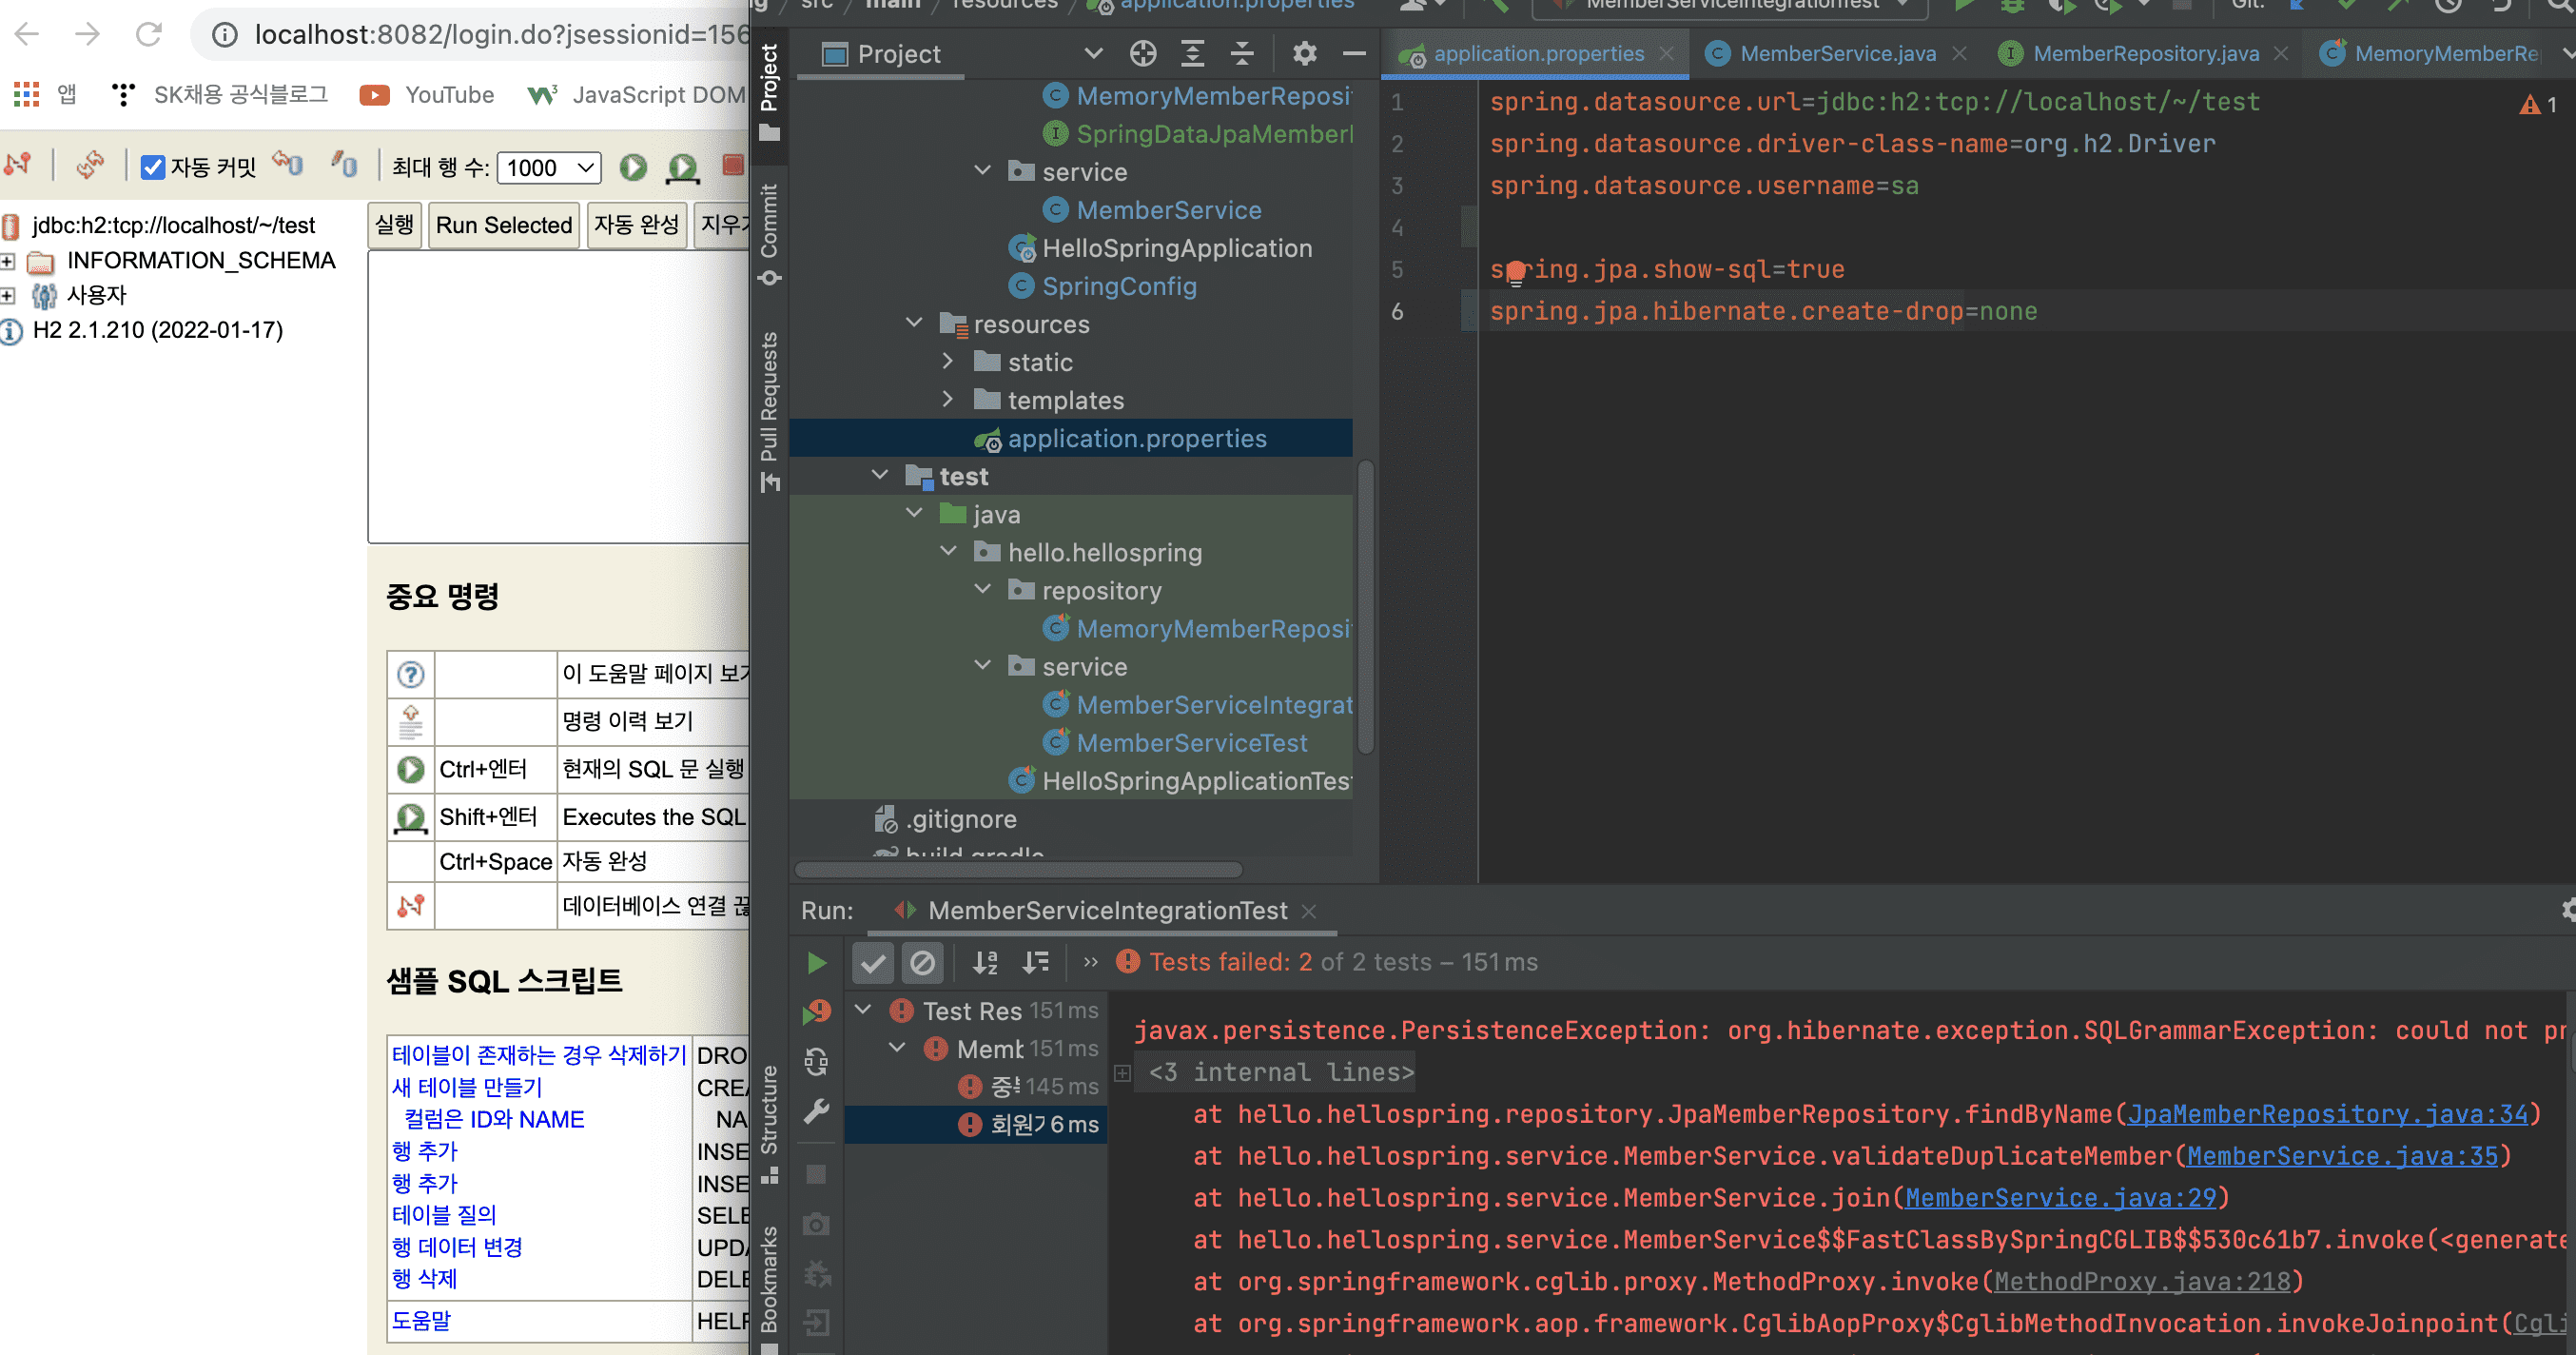This screenshot has width=2576, height=1355.
Task: Toggle Show Passed tests checkmark button
Action: click(x=872, y=962)
